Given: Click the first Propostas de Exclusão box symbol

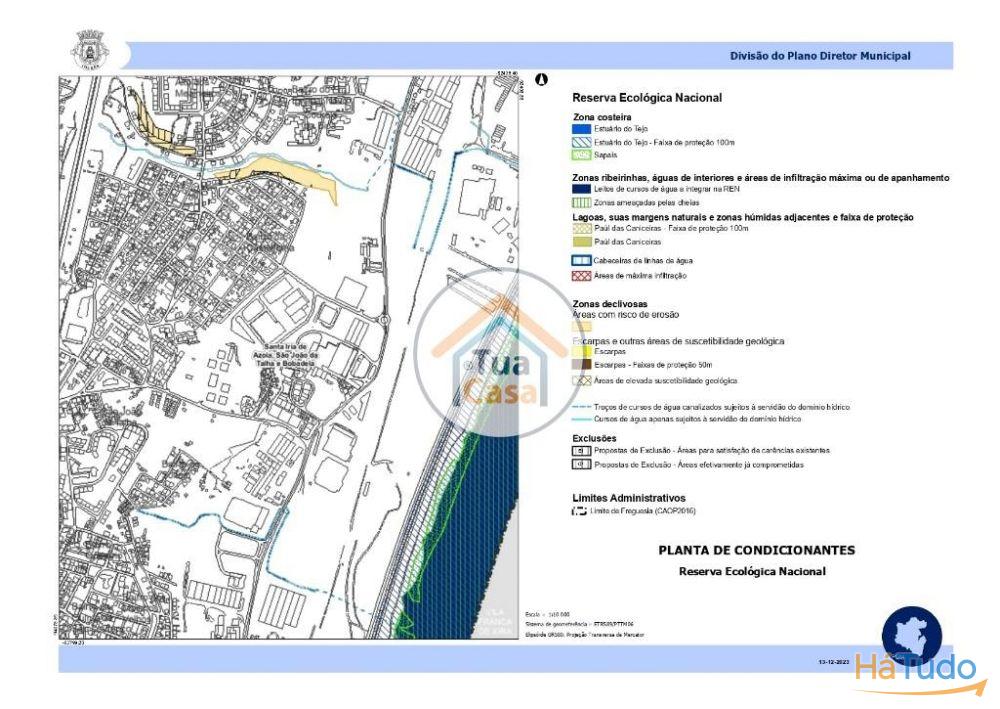Looking at the screenshot, I should click(x=581, y=450).
